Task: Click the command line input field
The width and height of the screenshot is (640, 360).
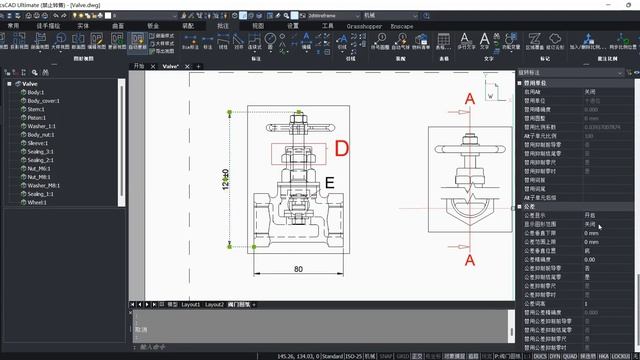Action: click(322, 347)
